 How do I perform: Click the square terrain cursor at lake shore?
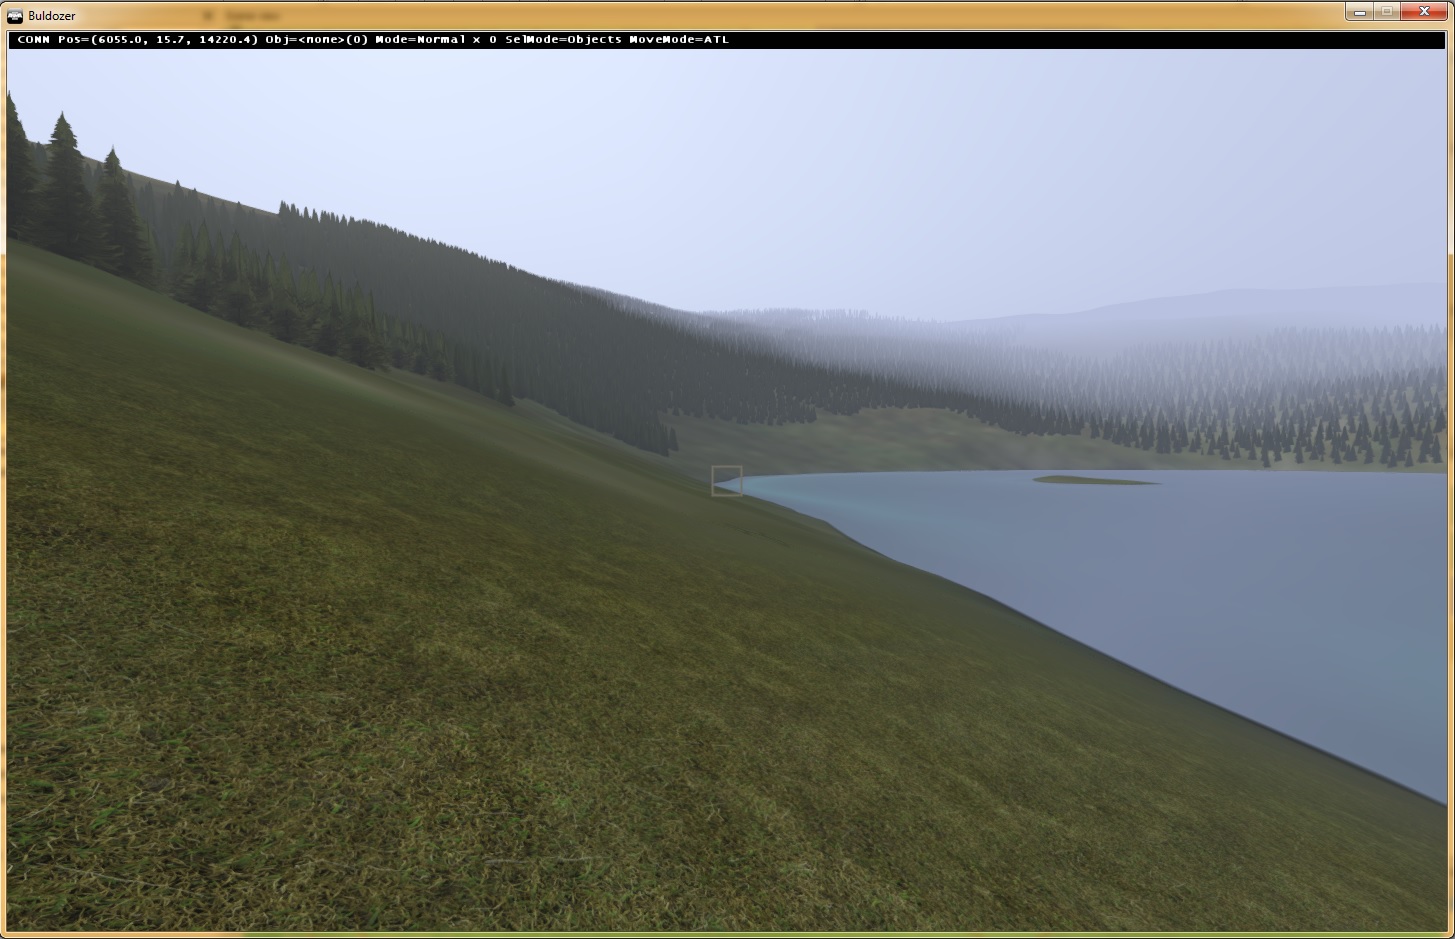[x=727, y=481]
